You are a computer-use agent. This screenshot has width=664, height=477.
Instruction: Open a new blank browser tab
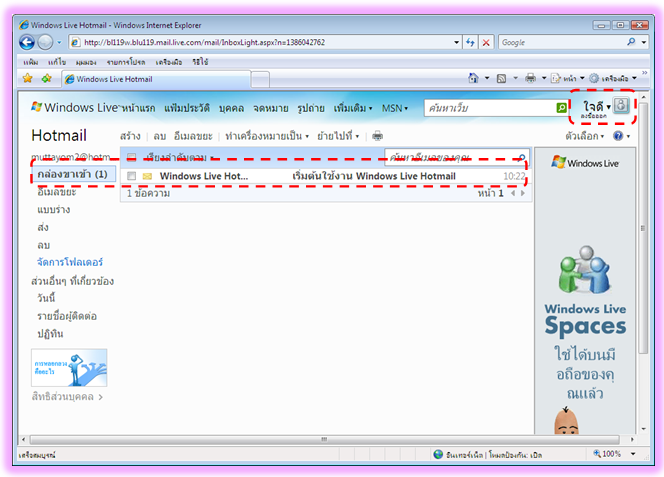pos(260,80)
